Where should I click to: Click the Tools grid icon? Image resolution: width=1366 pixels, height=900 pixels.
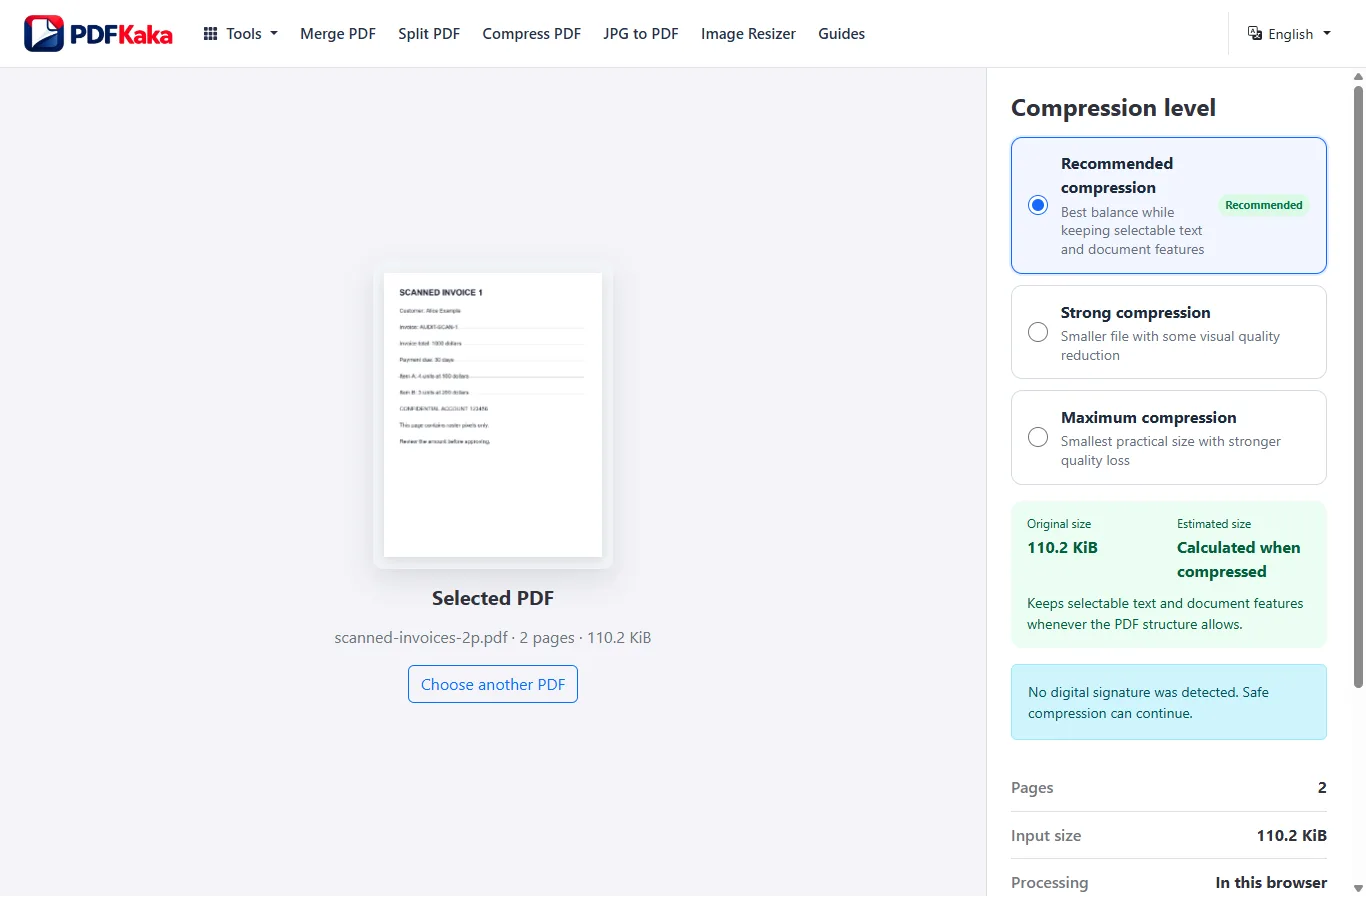210,34
